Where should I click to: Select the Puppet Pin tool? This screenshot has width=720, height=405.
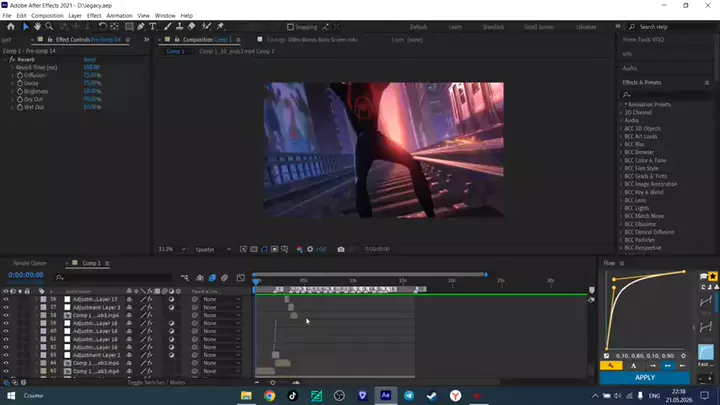[221, 27]
